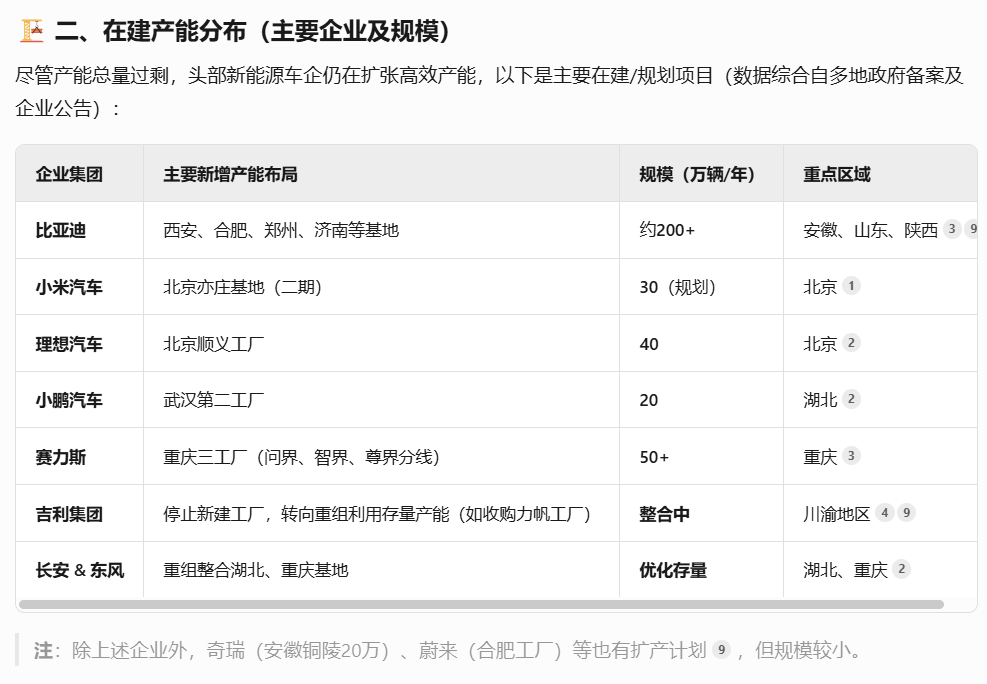
Task: Open citation 4 in 吉利集团 row
Action: [x=884, y=513]
